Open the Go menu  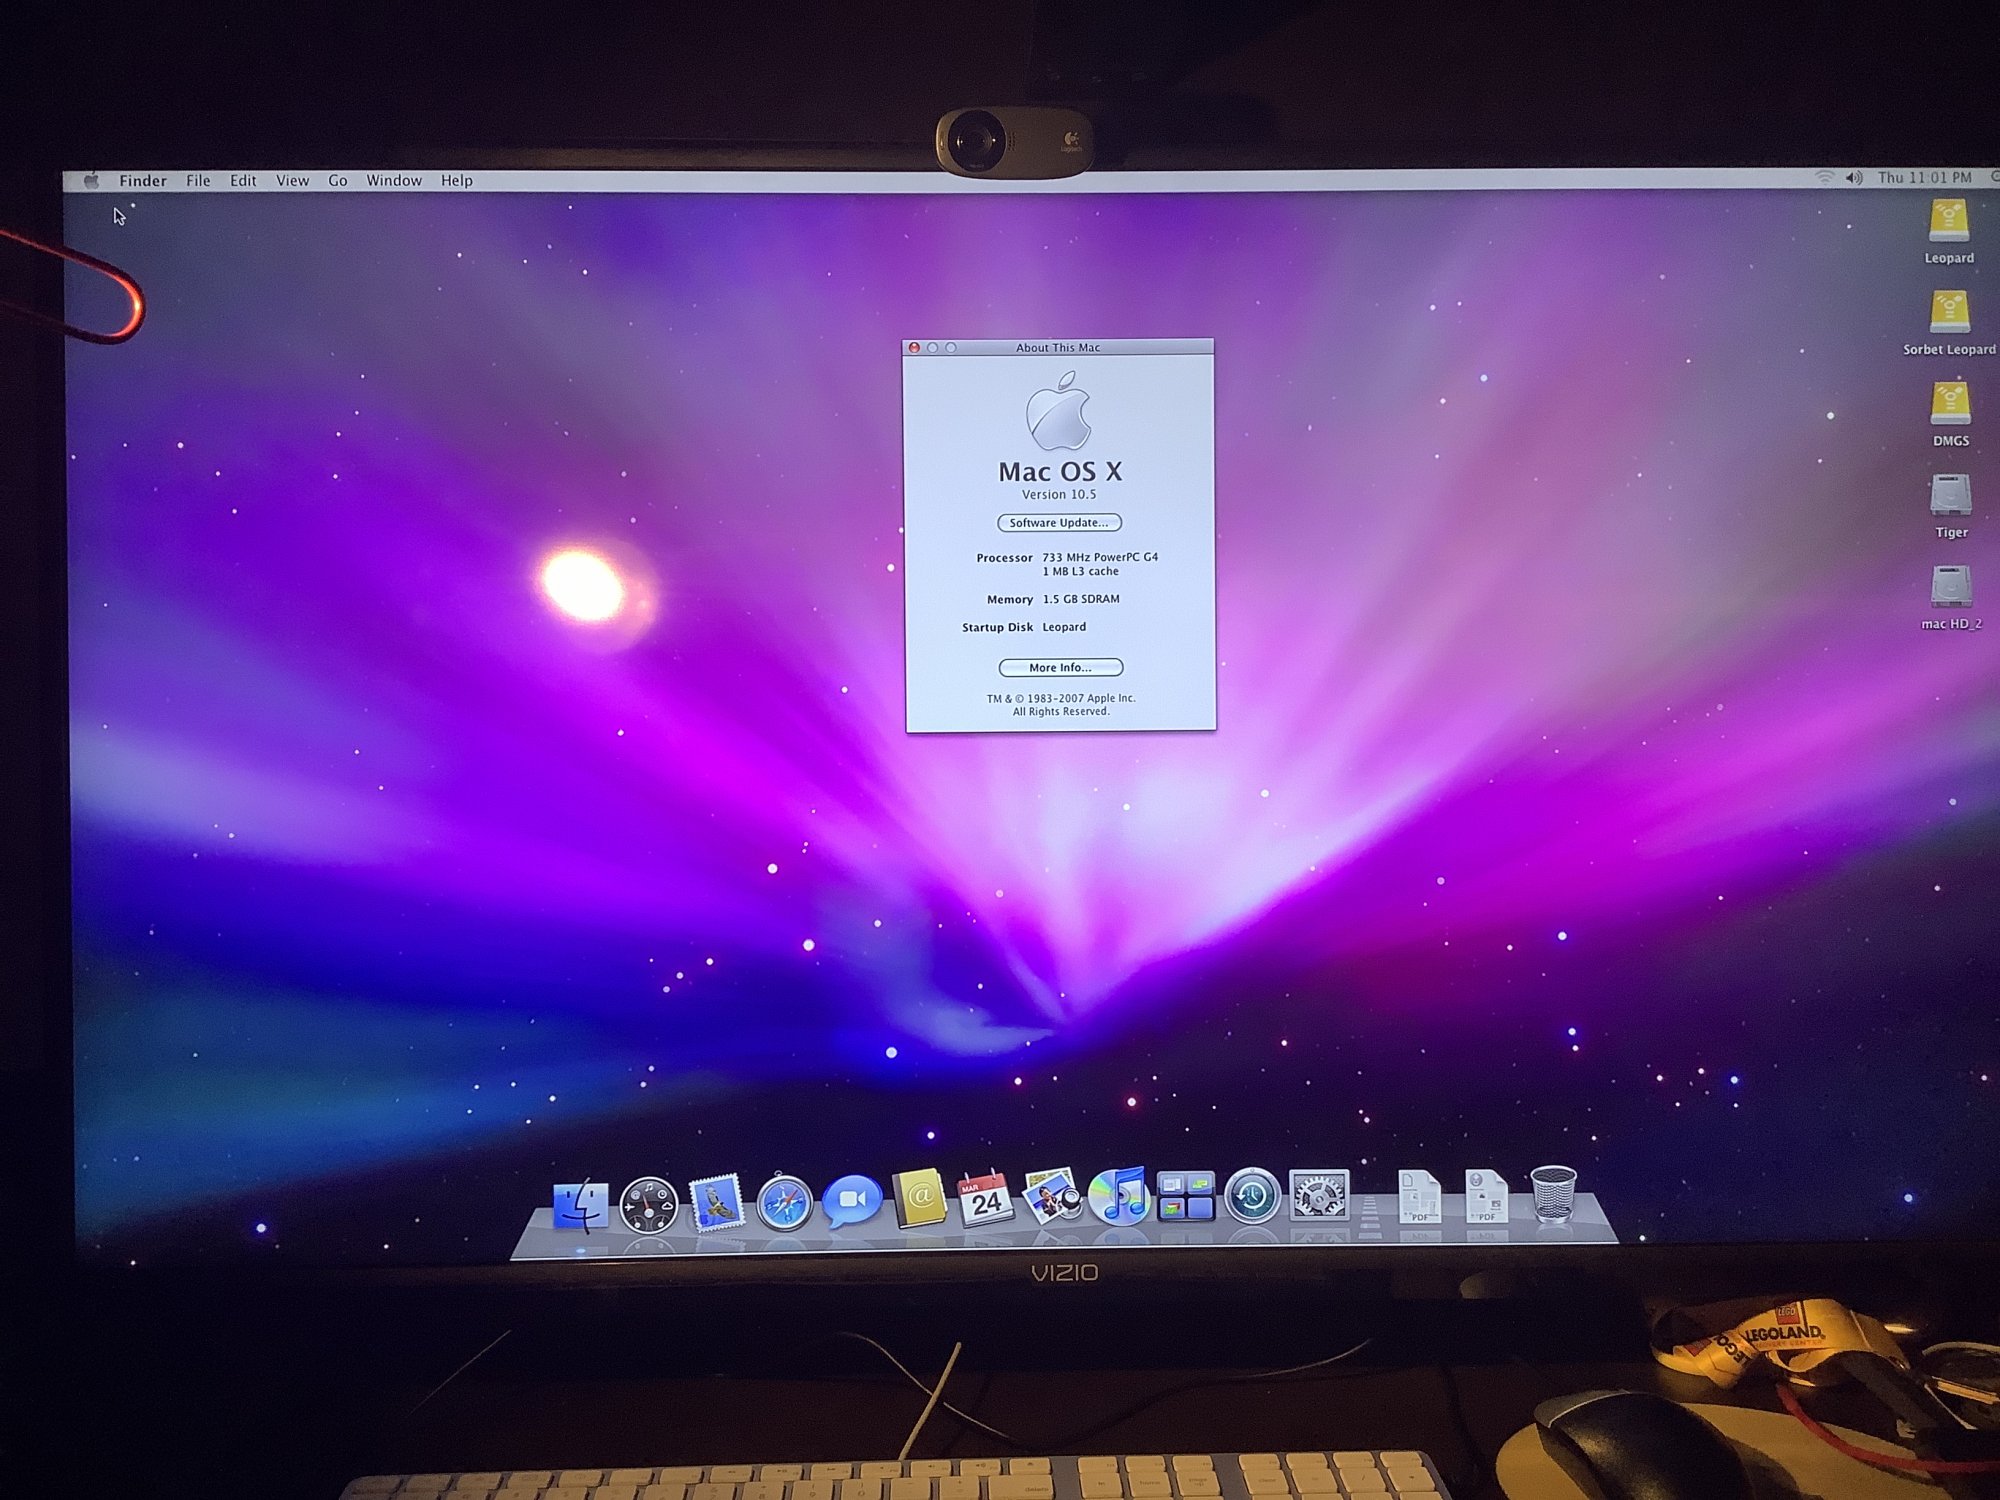337,181
